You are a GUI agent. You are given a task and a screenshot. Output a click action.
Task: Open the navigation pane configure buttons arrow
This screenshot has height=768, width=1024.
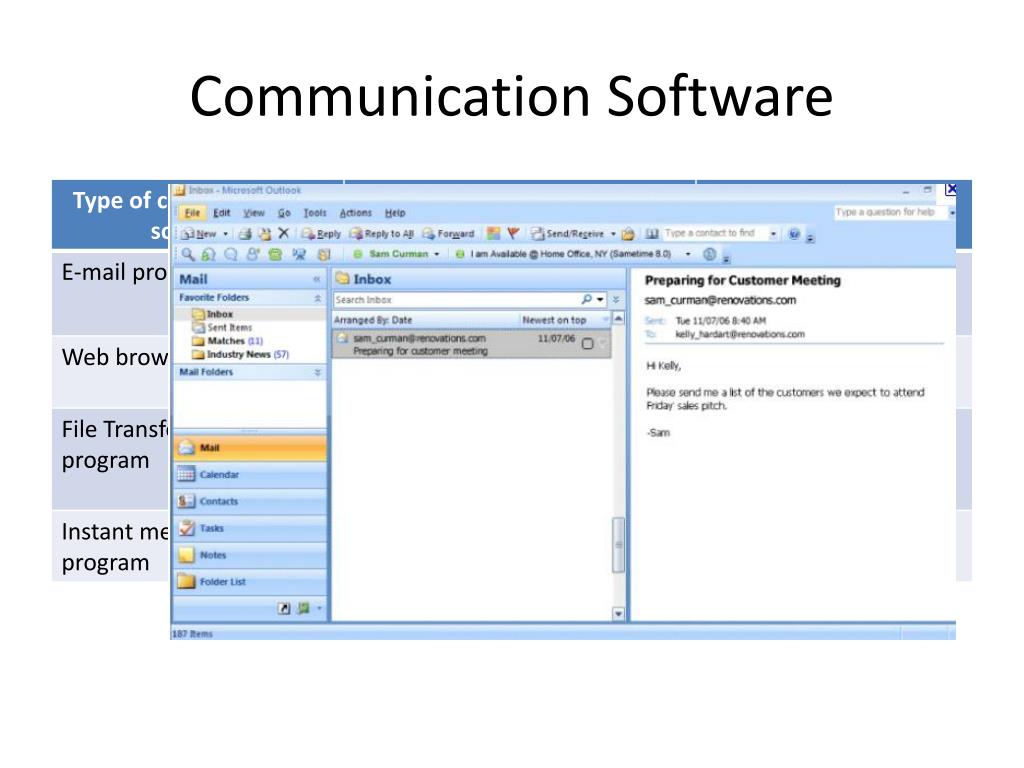319,609
